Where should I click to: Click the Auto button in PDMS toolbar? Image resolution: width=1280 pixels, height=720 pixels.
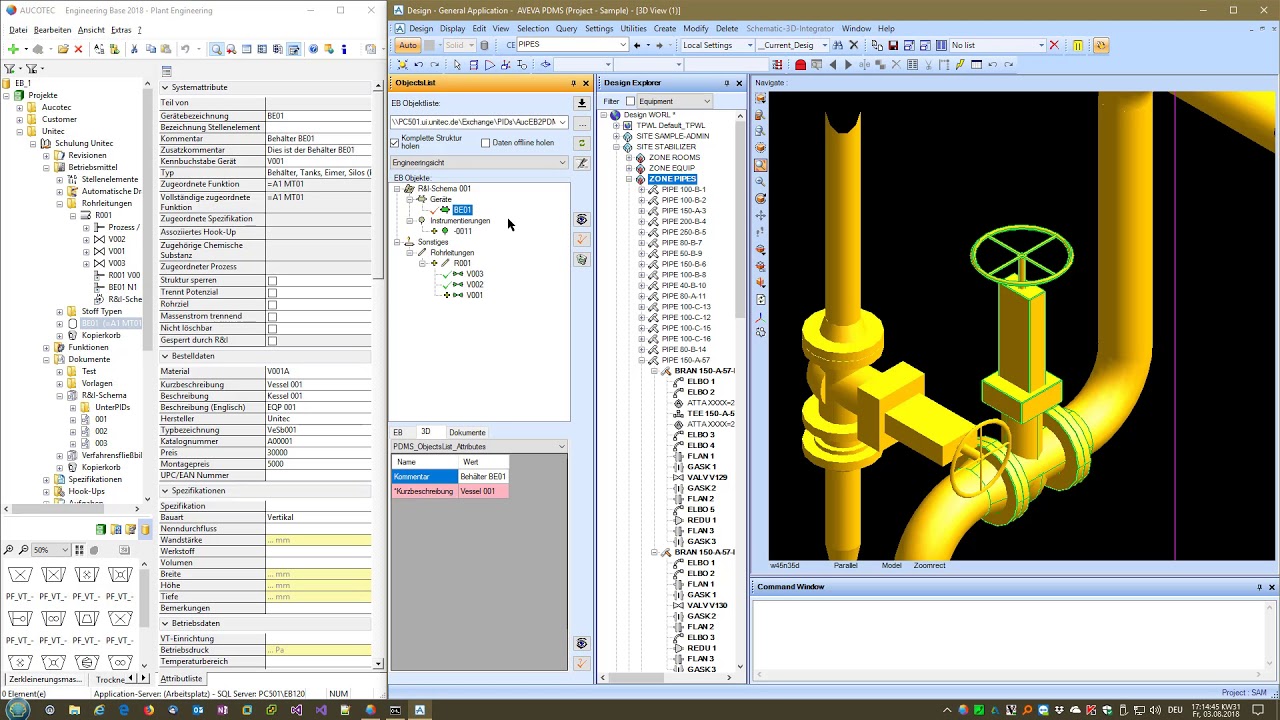[x=408, y=45]
